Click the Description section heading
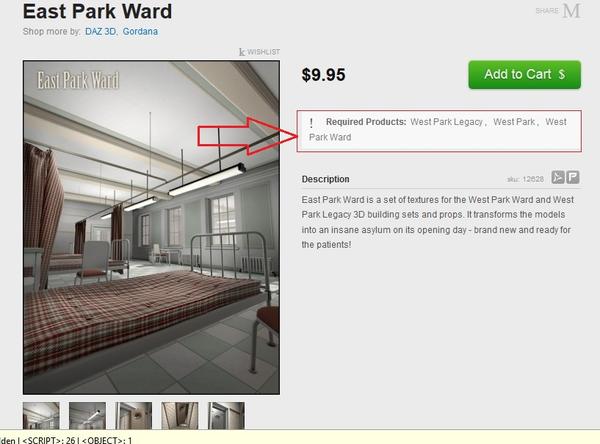This screenshot has height=444, width=600. 325,179
